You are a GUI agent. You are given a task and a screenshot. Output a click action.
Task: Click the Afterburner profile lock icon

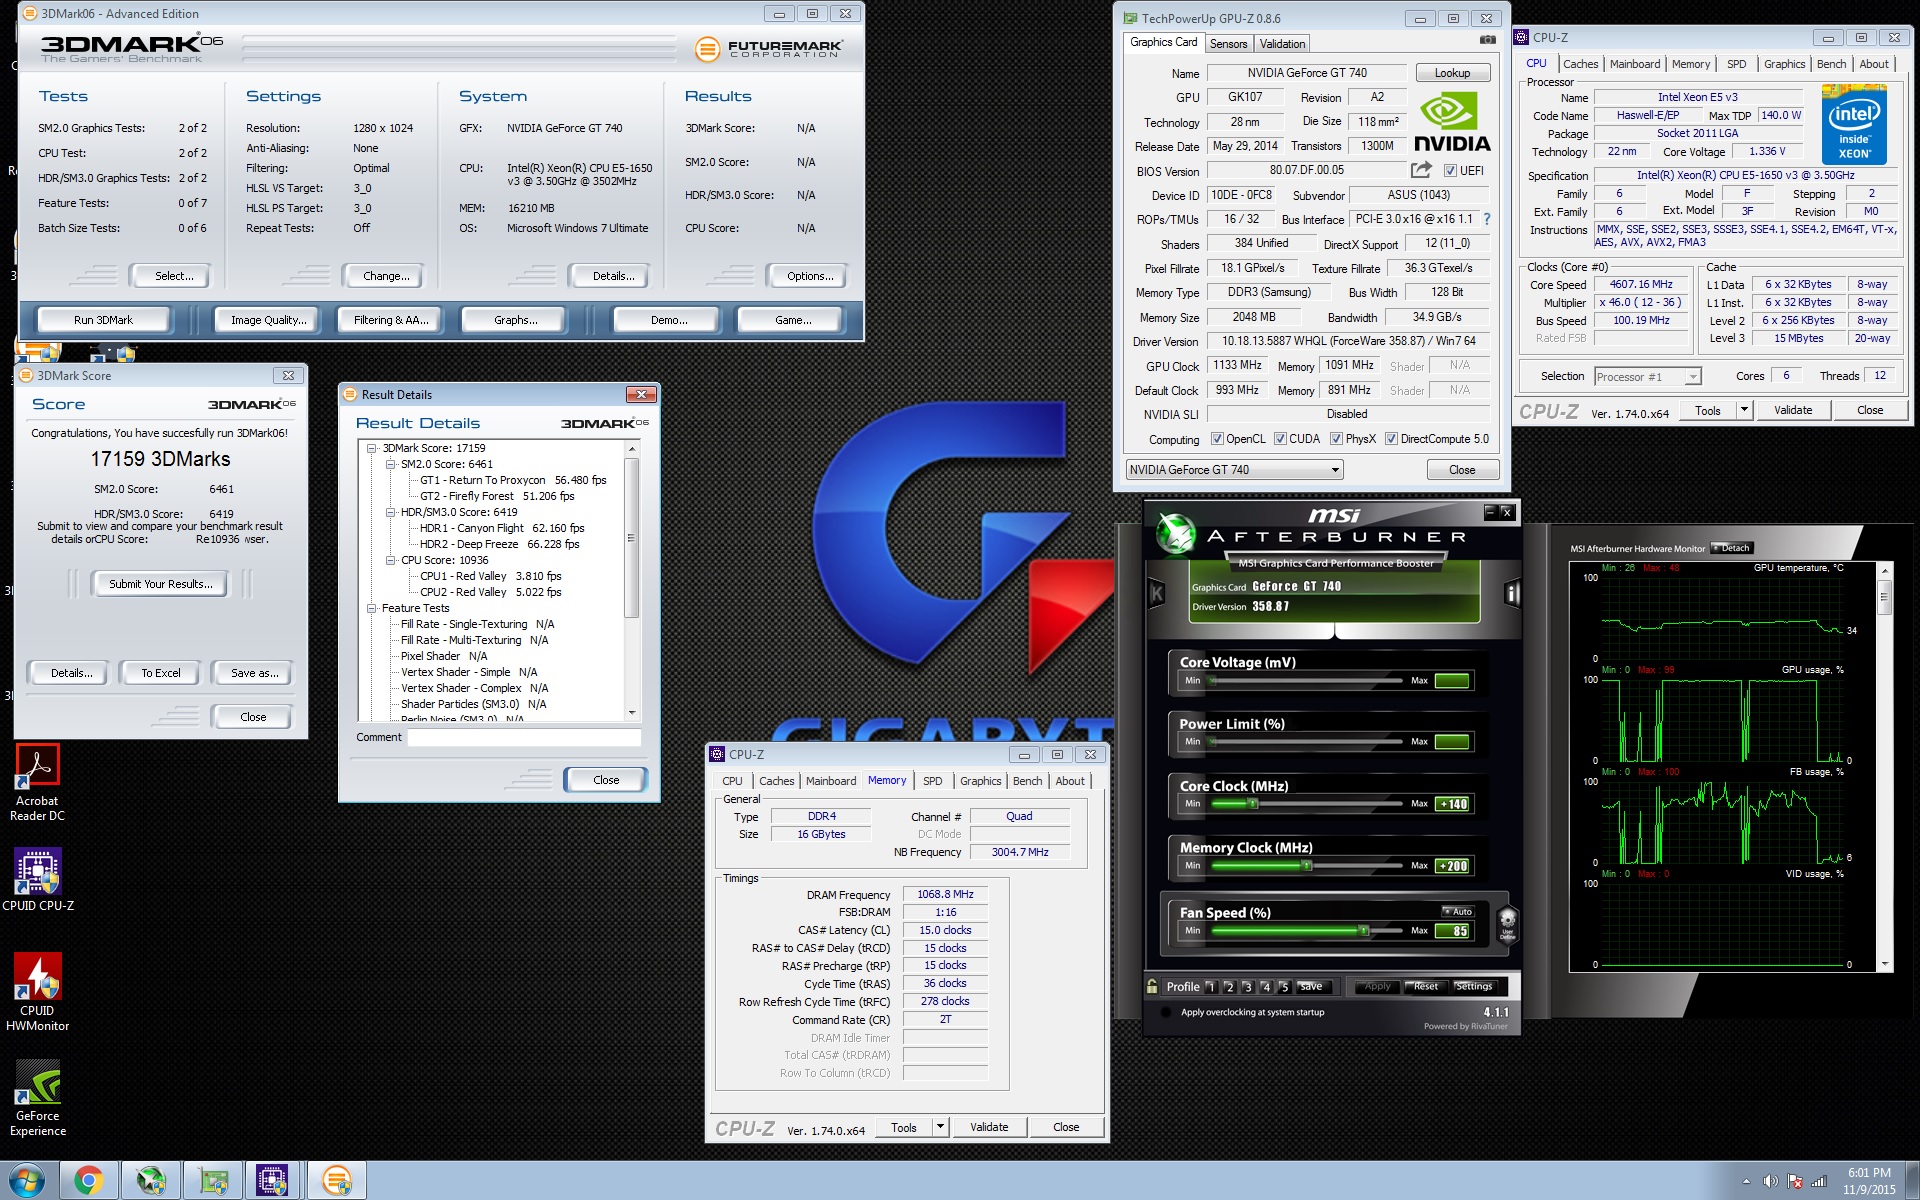[1152, 985]
